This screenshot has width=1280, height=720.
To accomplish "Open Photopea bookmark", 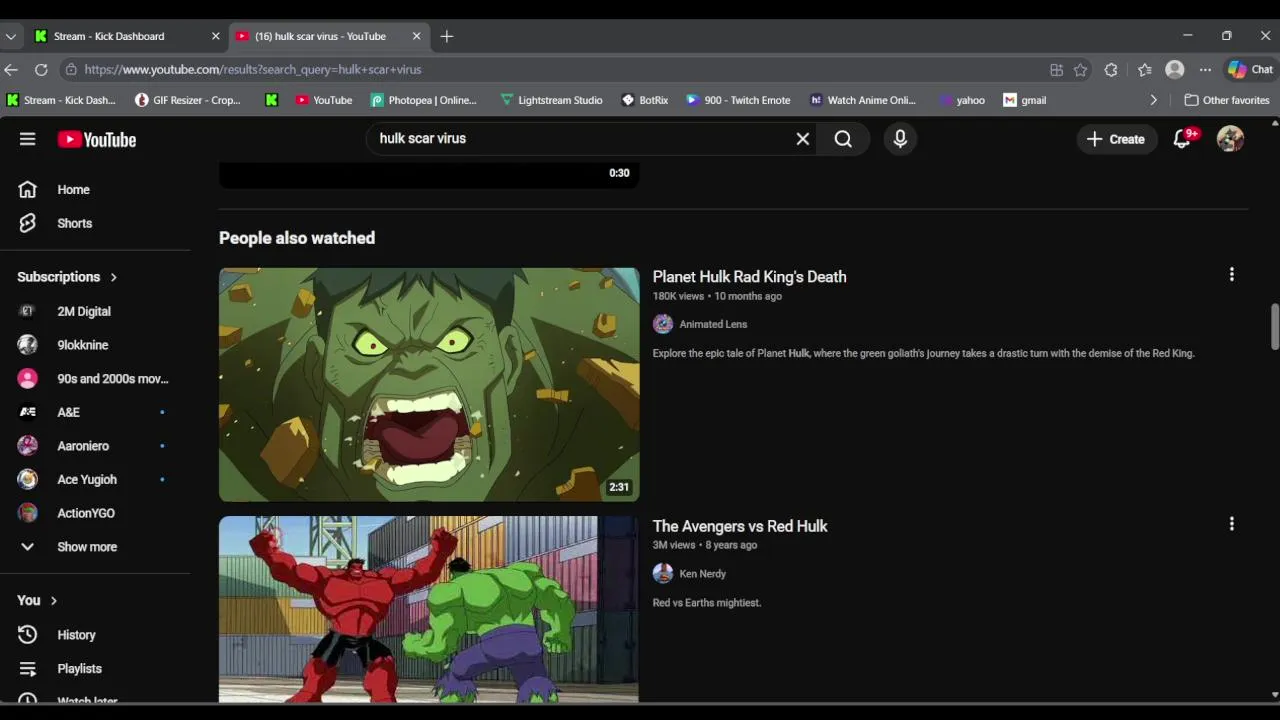I will (423, 100).
